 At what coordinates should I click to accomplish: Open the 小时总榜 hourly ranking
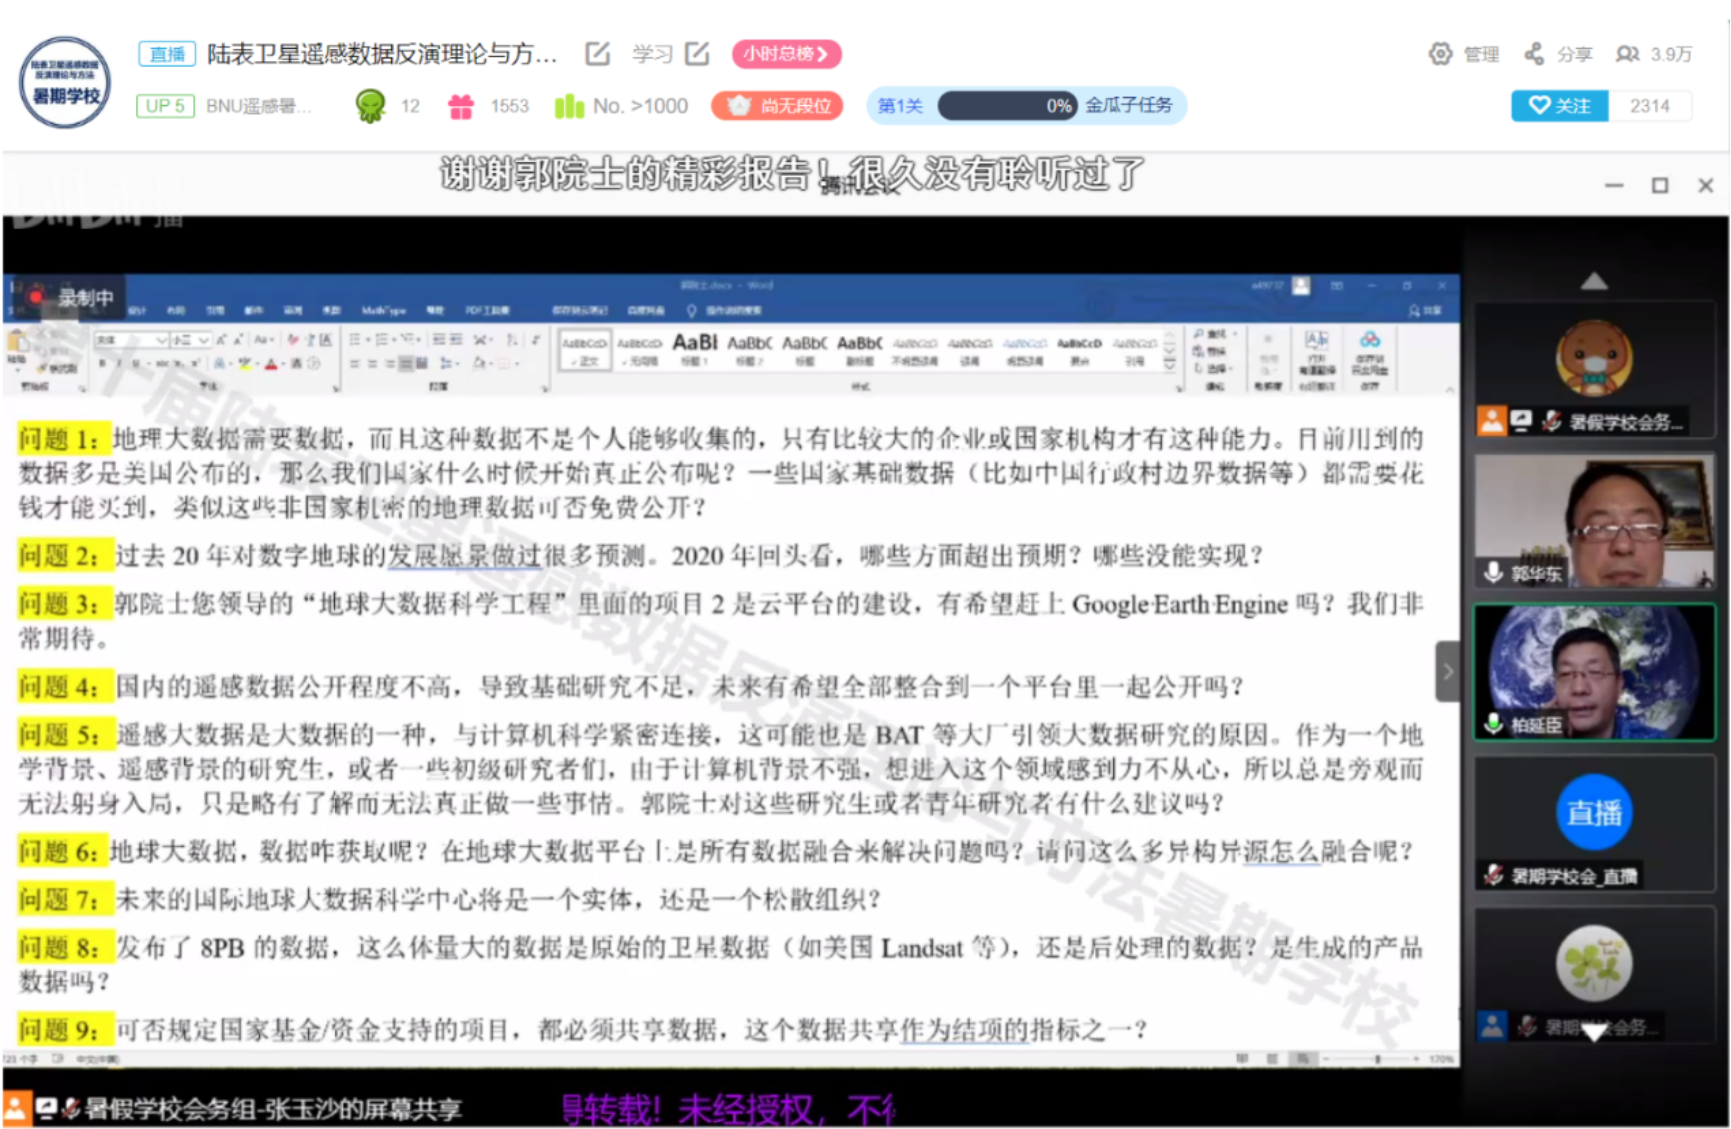coord(786,54)
